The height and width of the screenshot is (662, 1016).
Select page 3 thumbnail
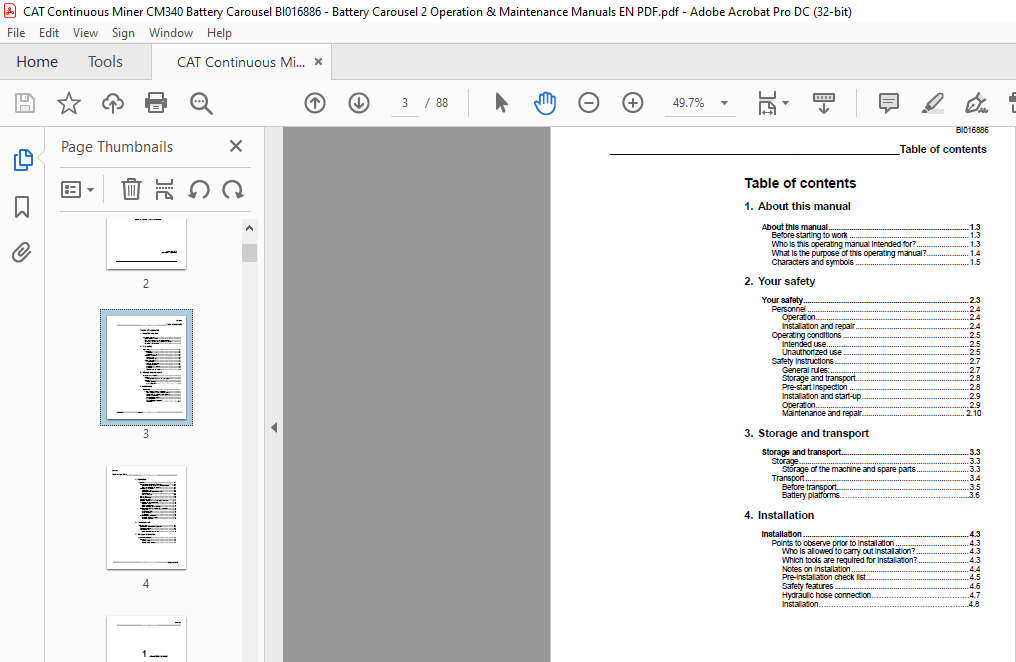tap(146, 367)
